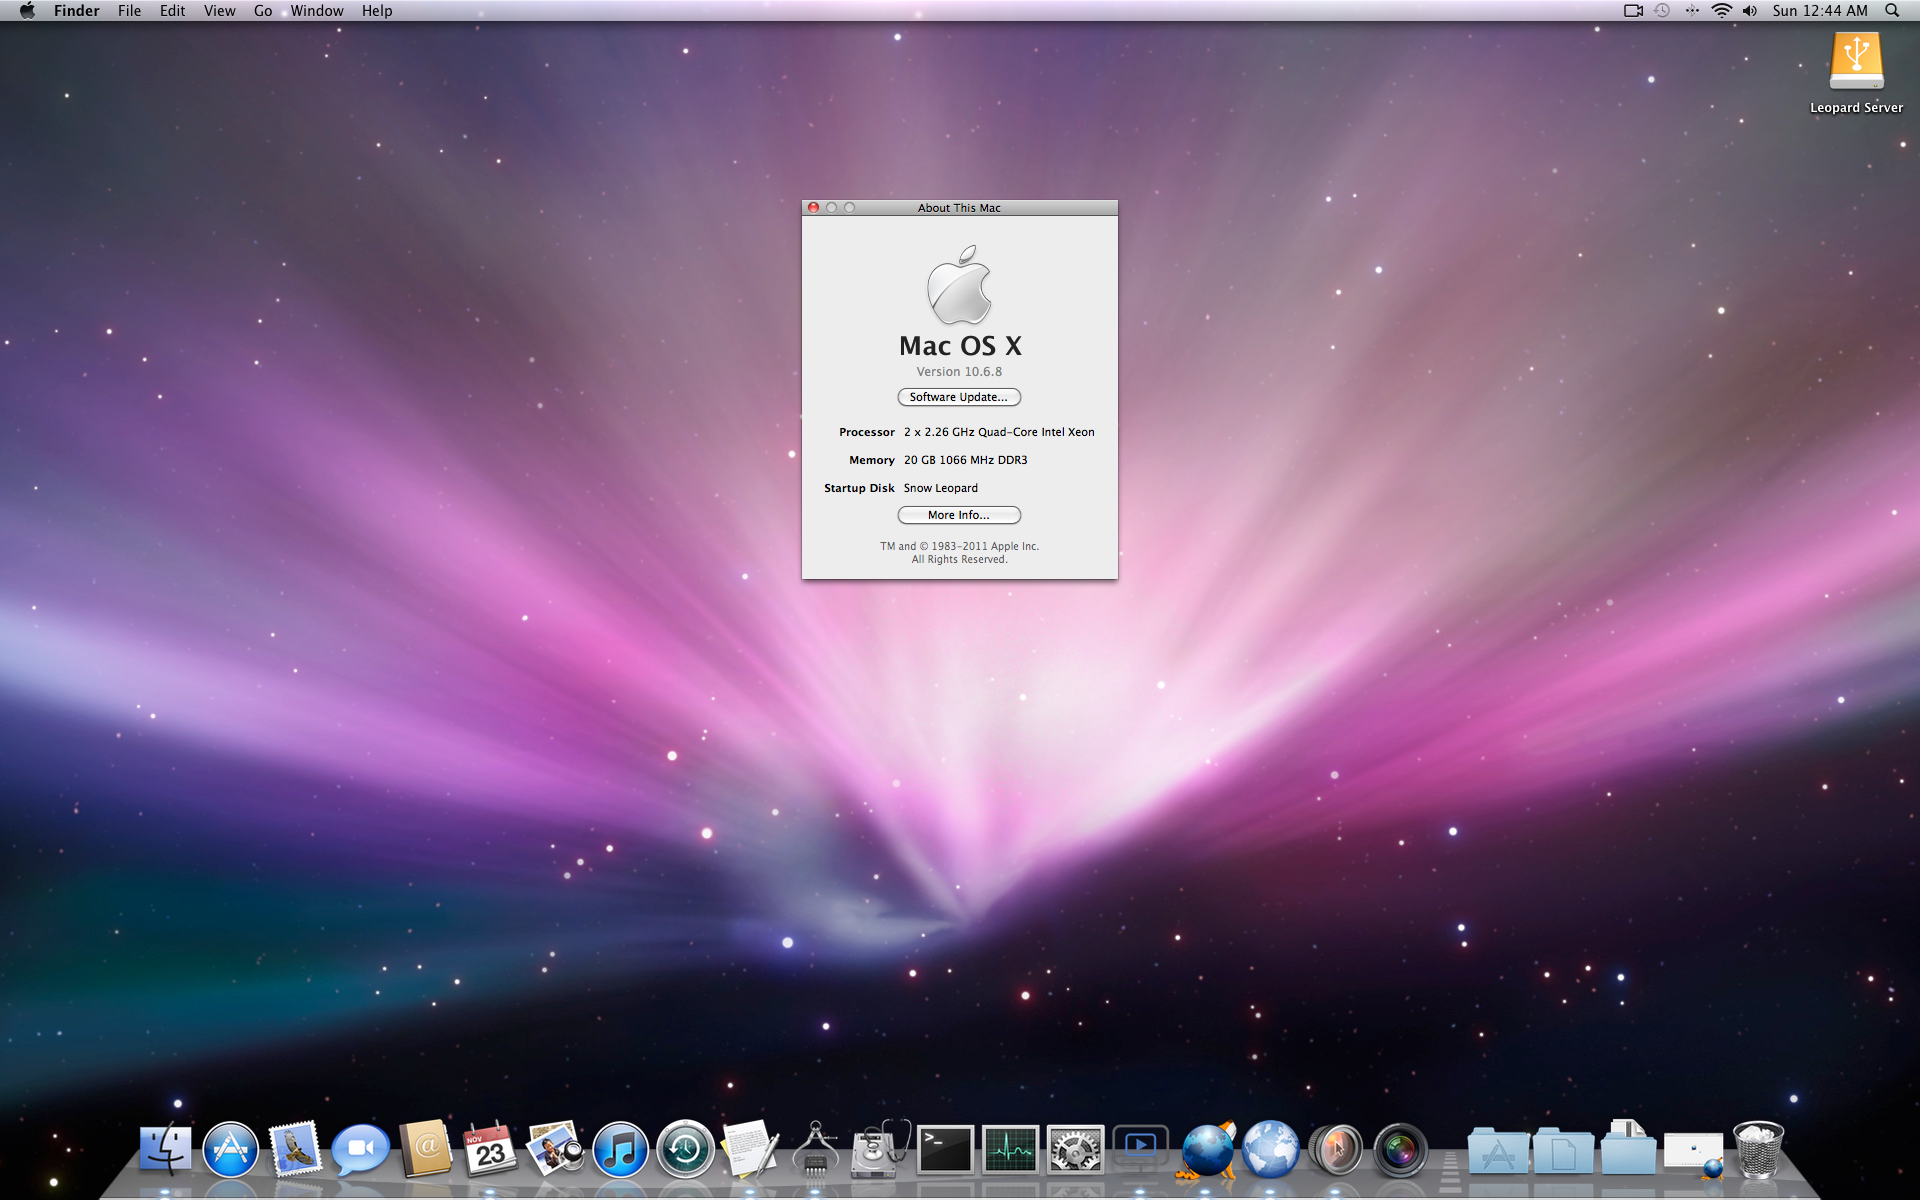Open the Wi-Fi status menu

pyautogui.click(x=1721, y=11)
